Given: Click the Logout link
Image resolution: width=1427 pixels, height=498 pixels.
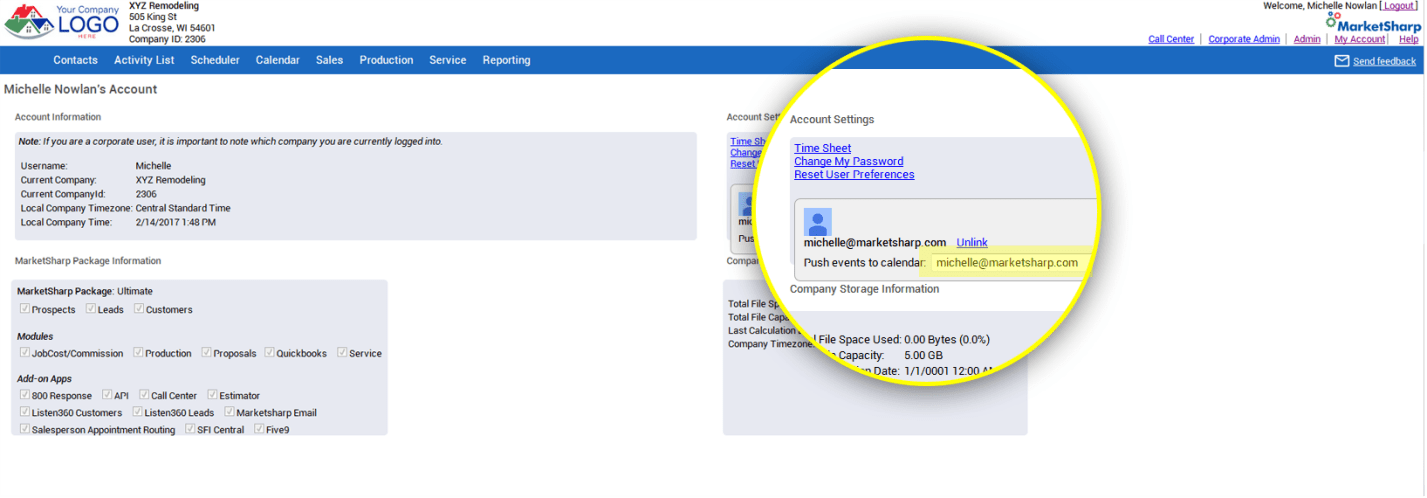Looking at the screenshot, I should pyautogui.click(x=1399, y=6).
